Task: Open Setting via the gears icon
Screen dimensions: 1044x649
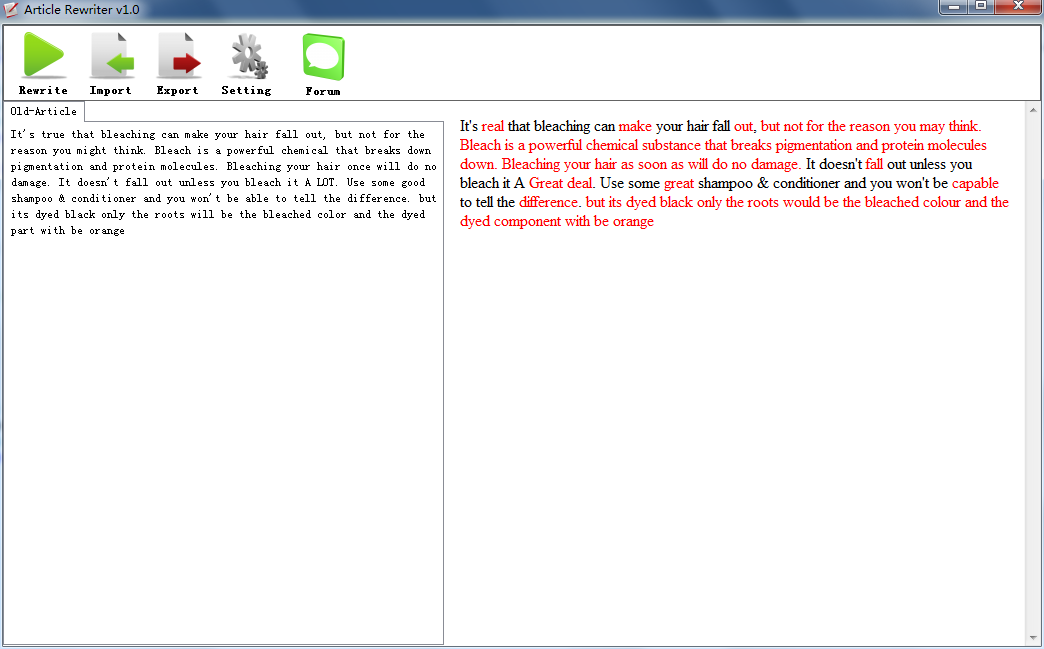Action: coord(246,56)
